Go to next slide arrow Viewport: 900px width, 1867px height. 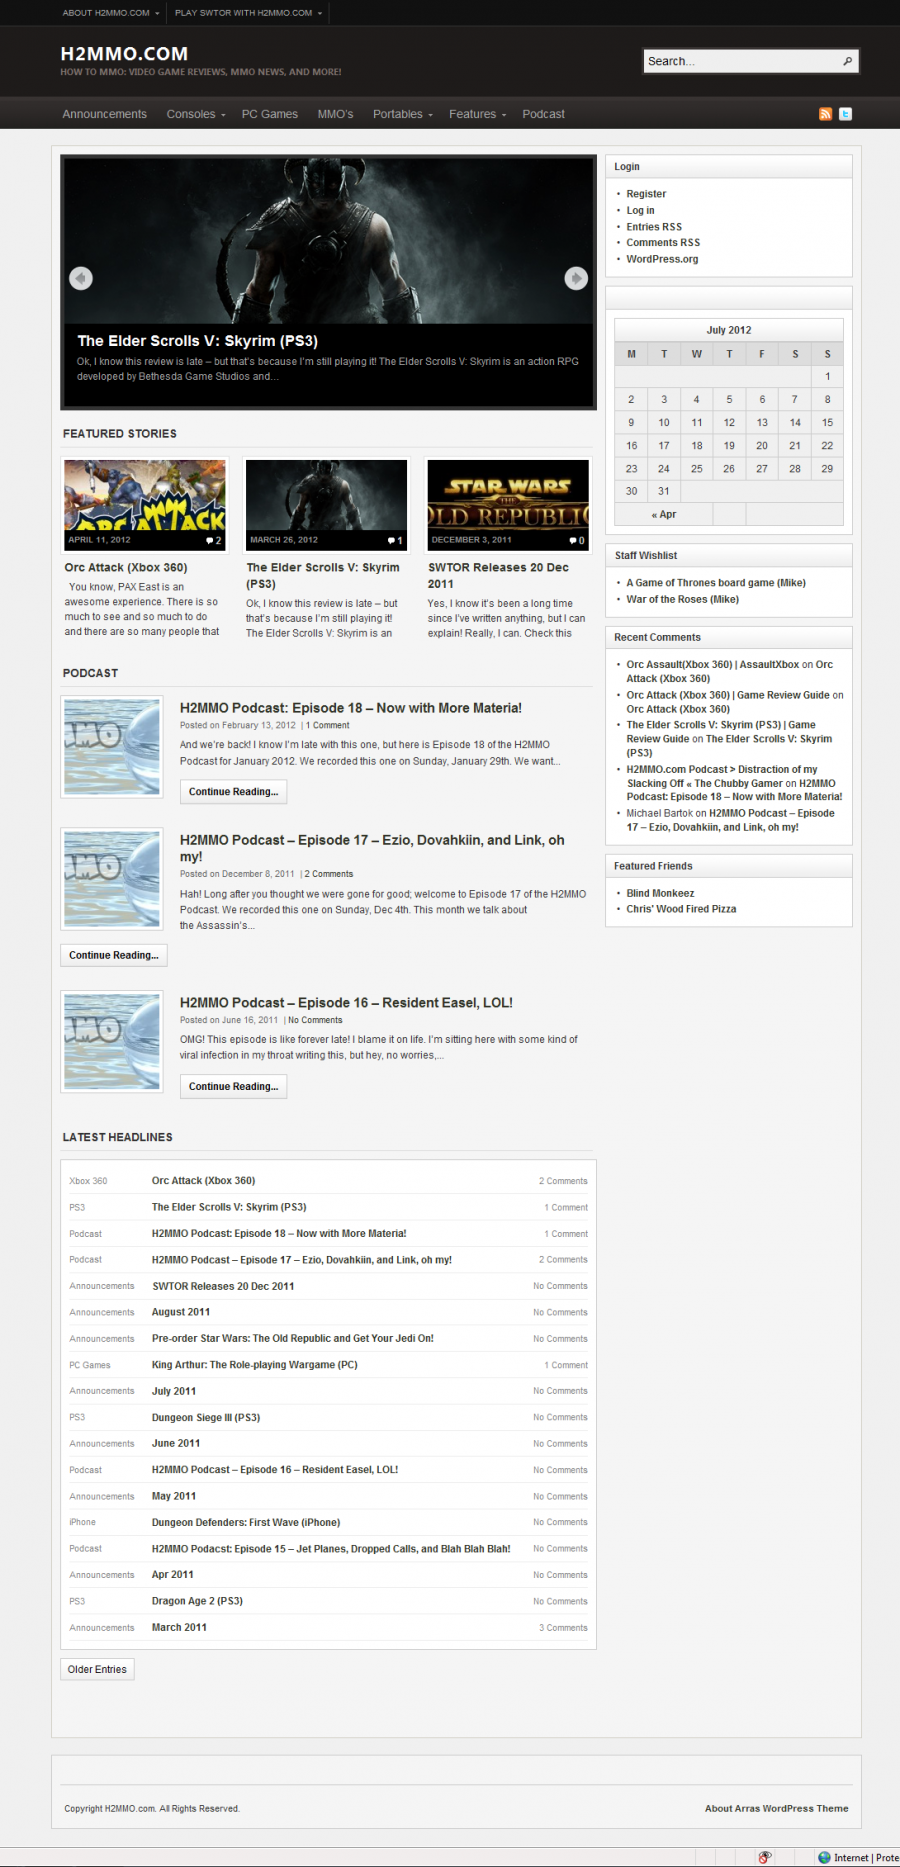point(576,278)
